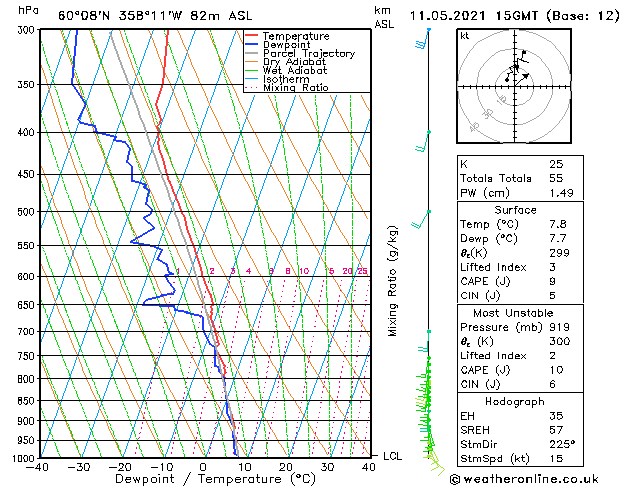Click the 500 hPa pressure axis label
This screenshot has height=486, width=629.
tap(27, 211)
